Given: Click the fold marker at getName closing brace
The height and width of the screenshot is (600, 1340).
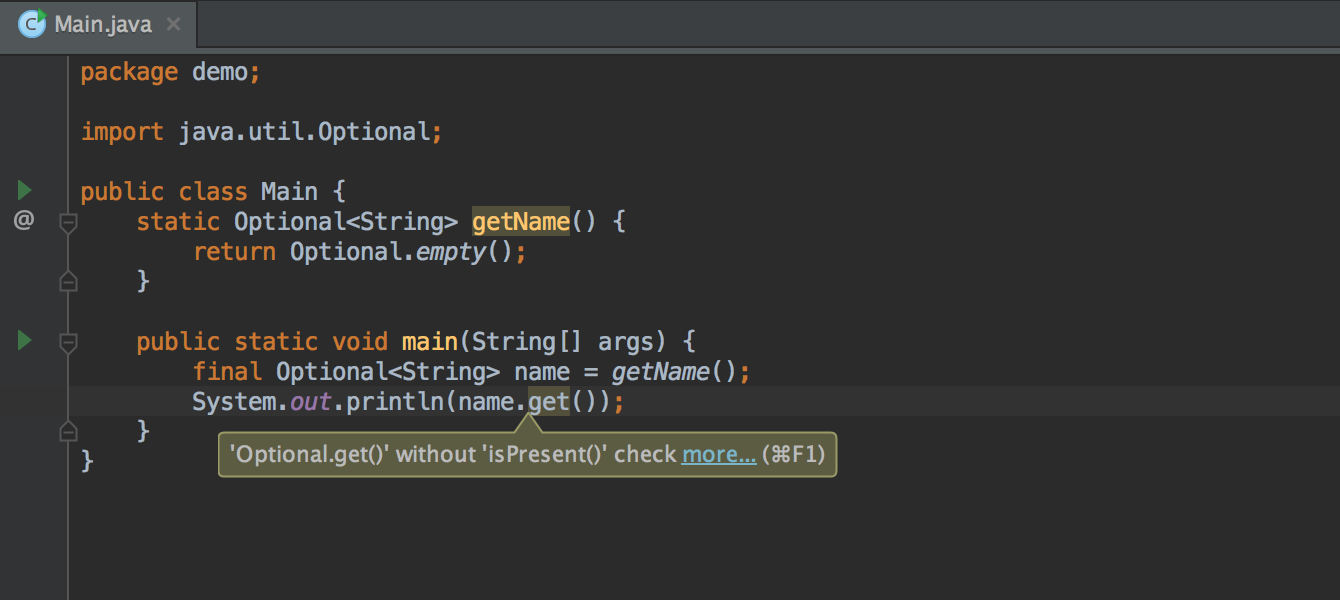Looking at the screenshot, I should (68, 281).
